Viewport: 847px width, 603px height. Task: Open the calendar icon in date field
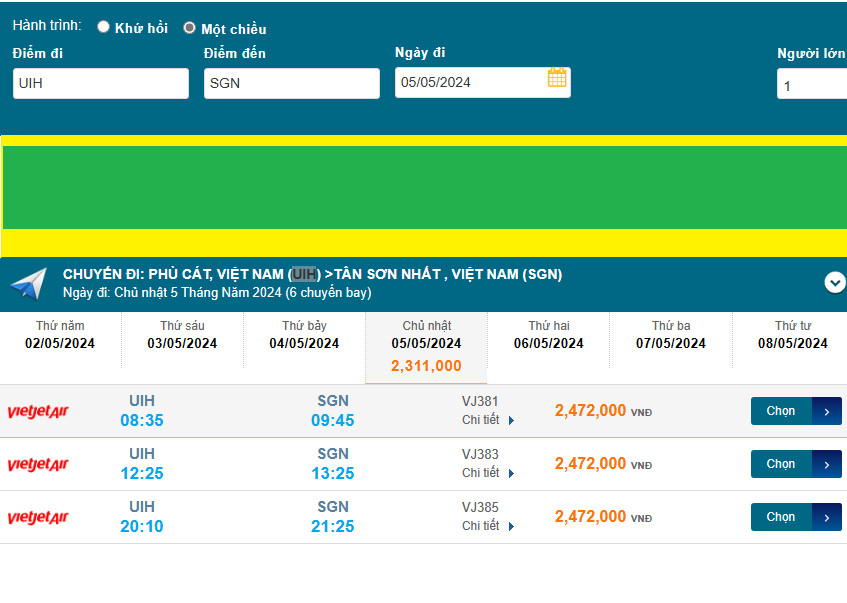pos(557,78)
